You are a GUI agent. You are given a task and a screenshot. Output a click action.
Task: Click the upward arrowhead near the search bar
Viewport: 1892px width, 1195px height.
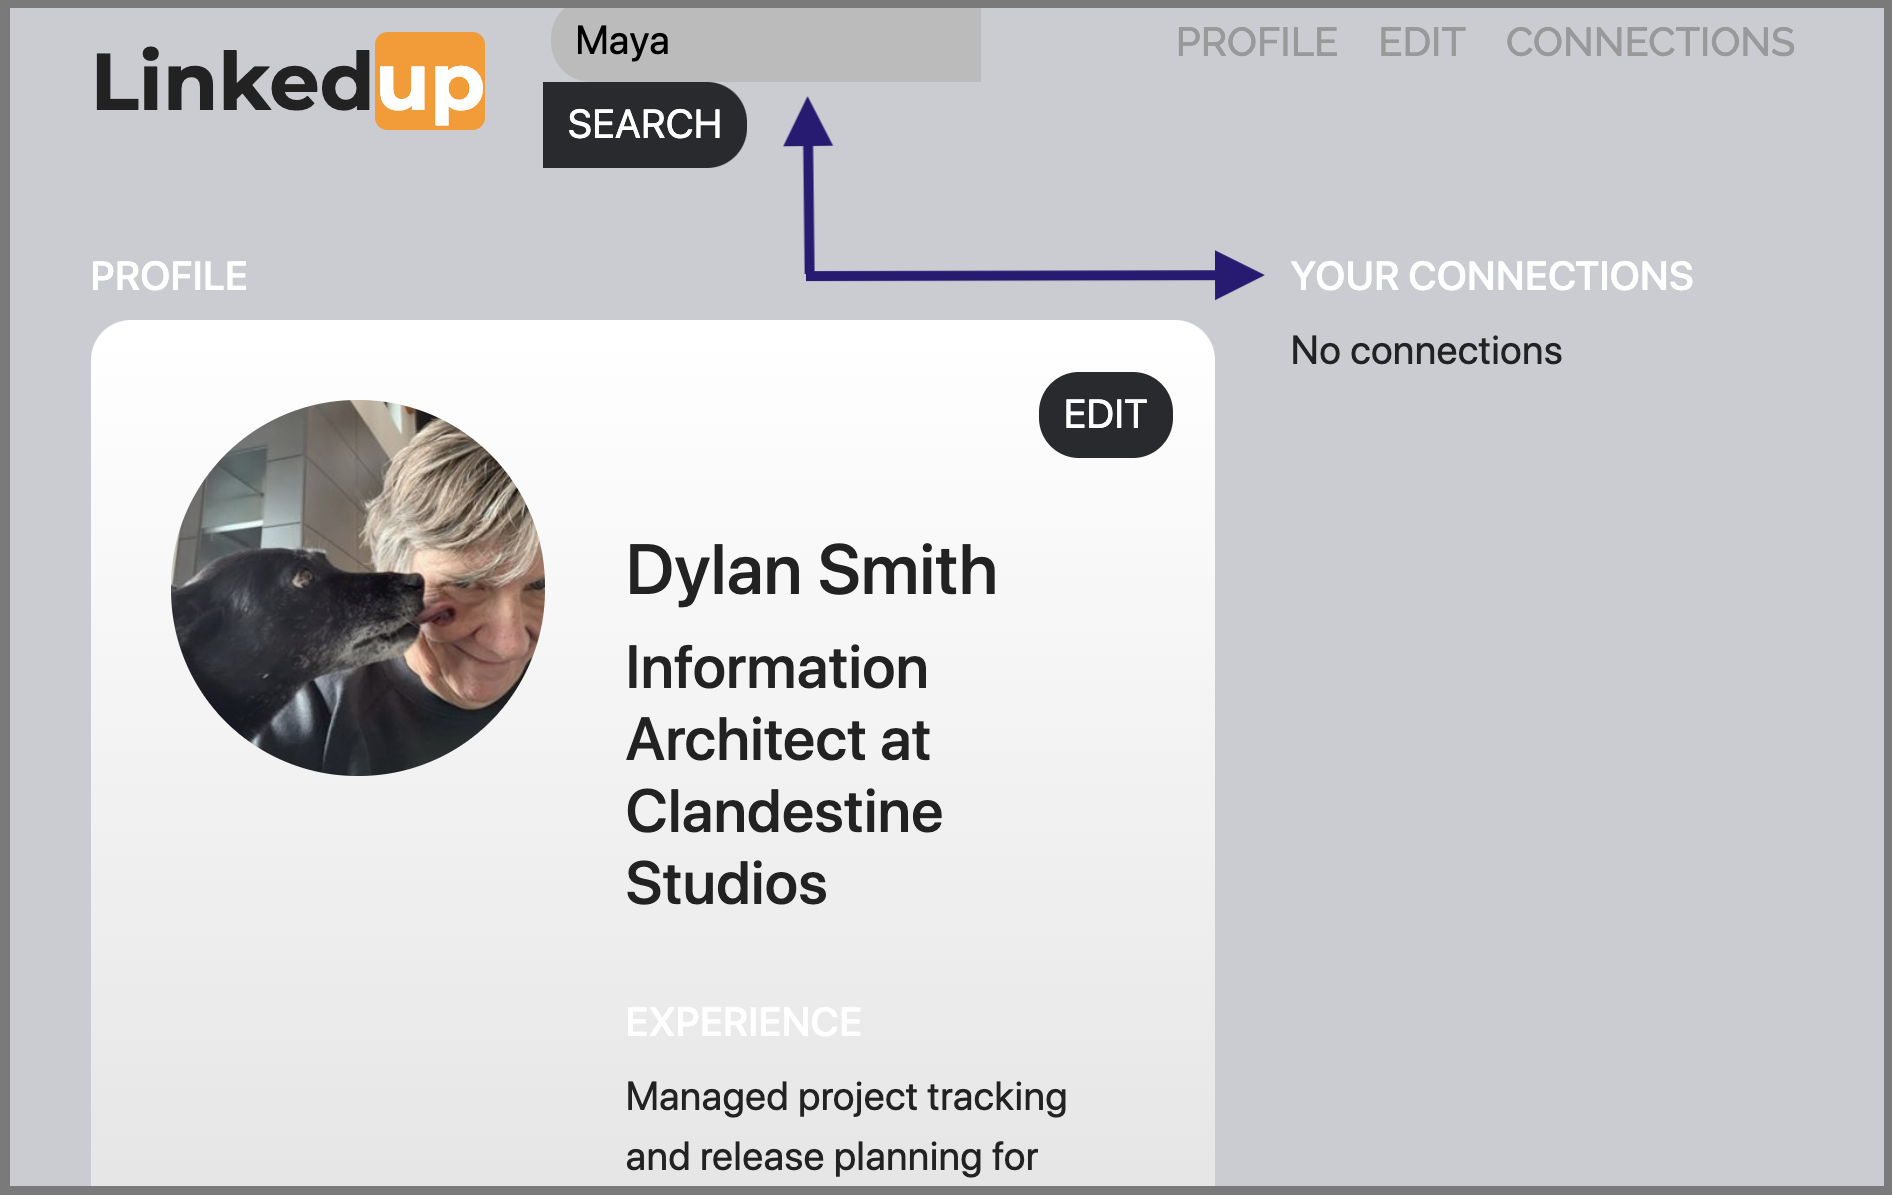coord(808,120)
